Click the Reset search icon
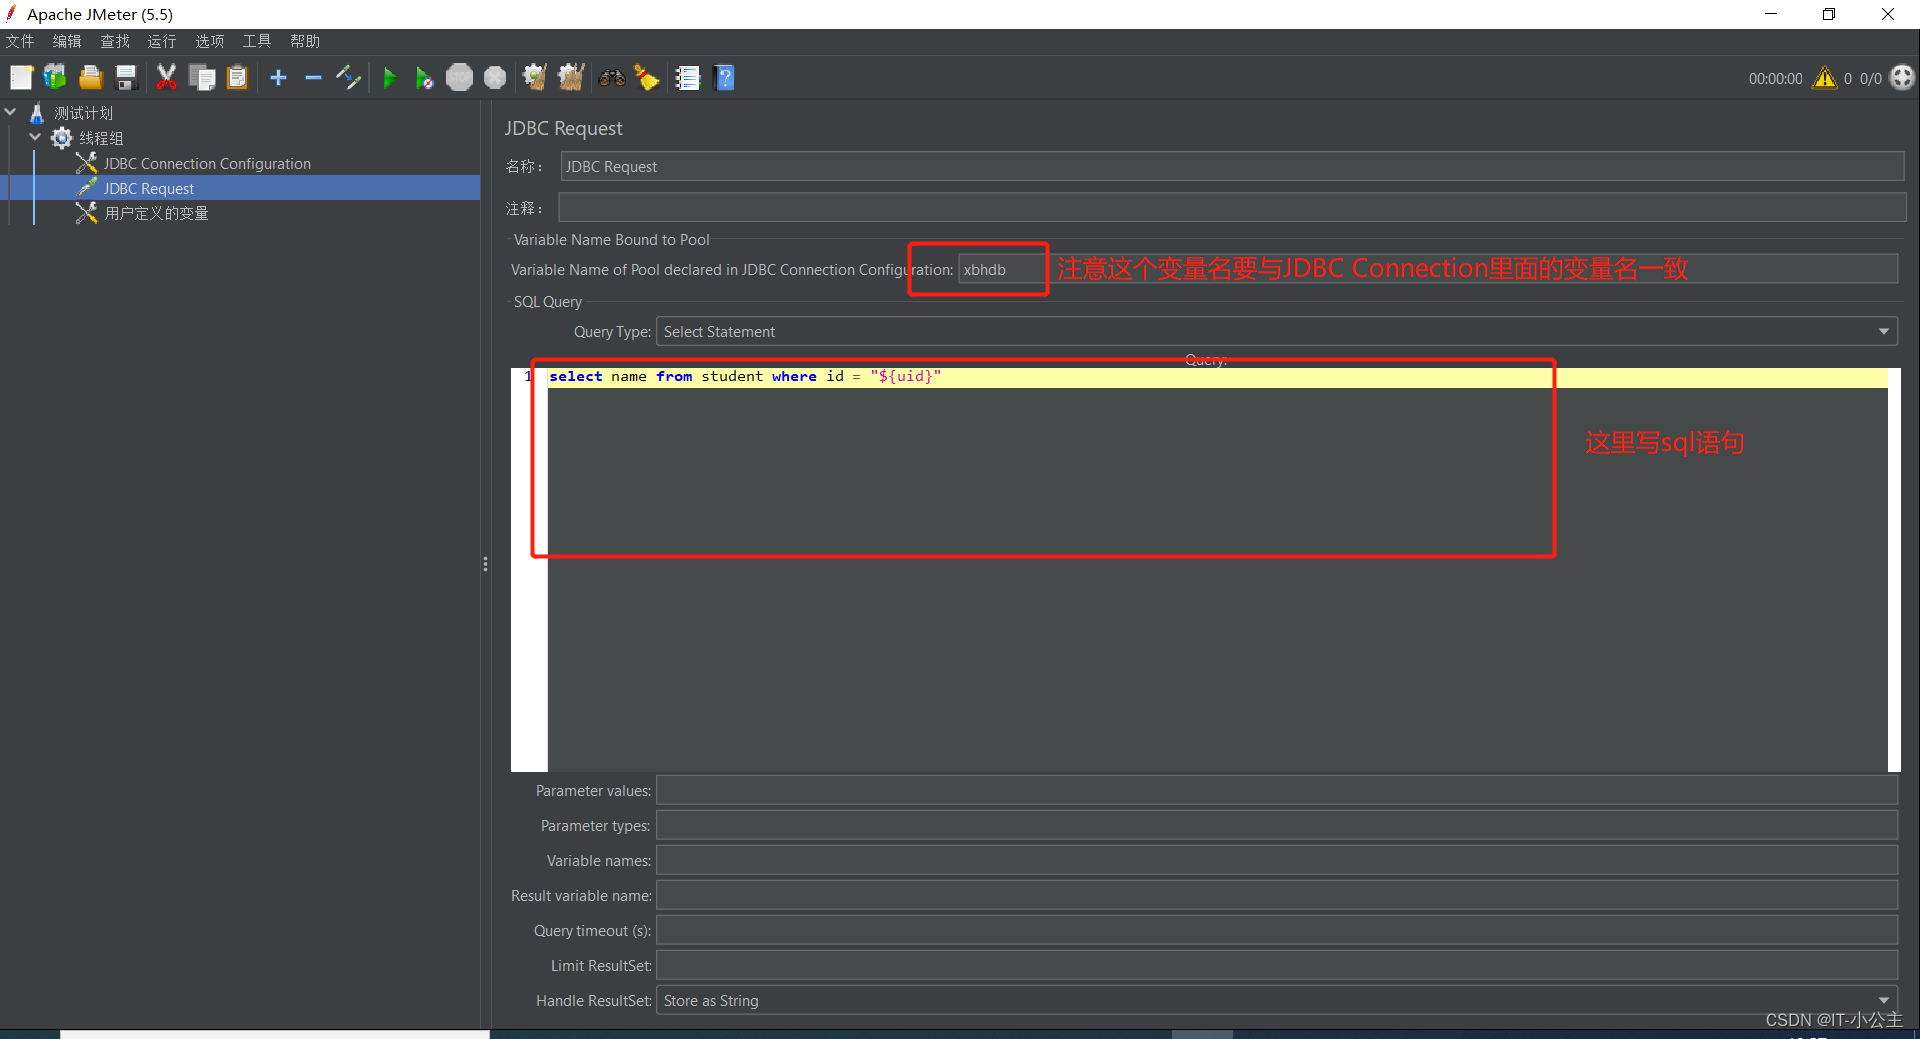Image resolution: width=1920 pixels, height=1039 pixels. pyautogui.click(x=647, y=78)
